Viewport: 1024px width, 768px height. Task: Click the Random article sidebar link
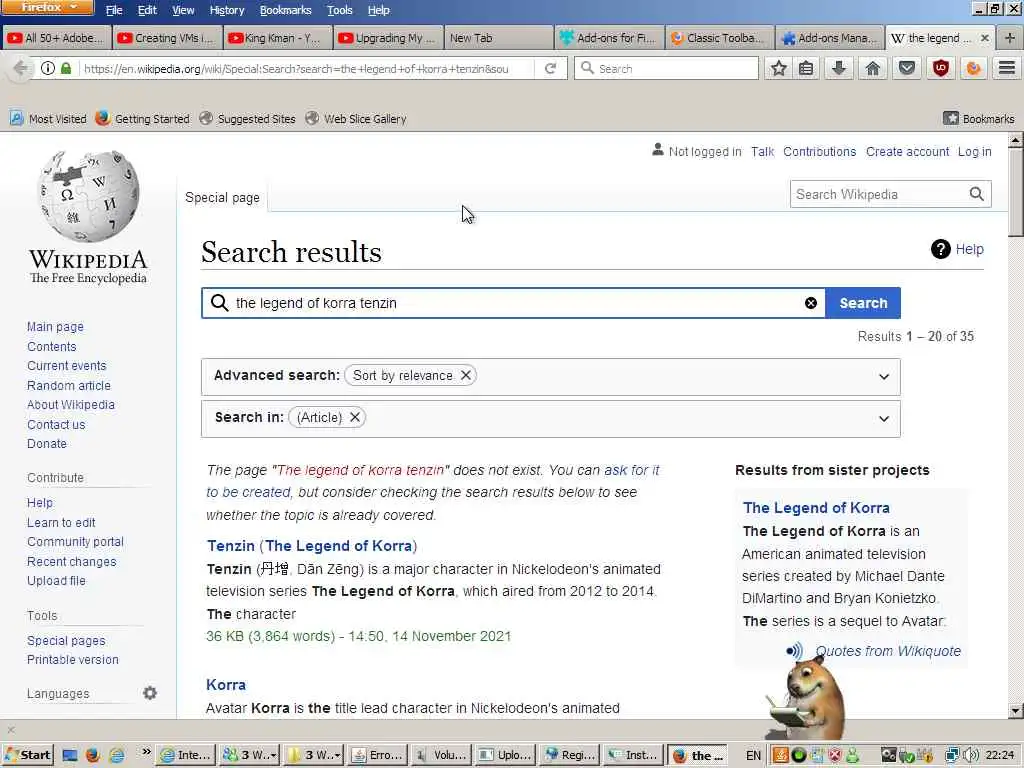click(x=69, y=385)
